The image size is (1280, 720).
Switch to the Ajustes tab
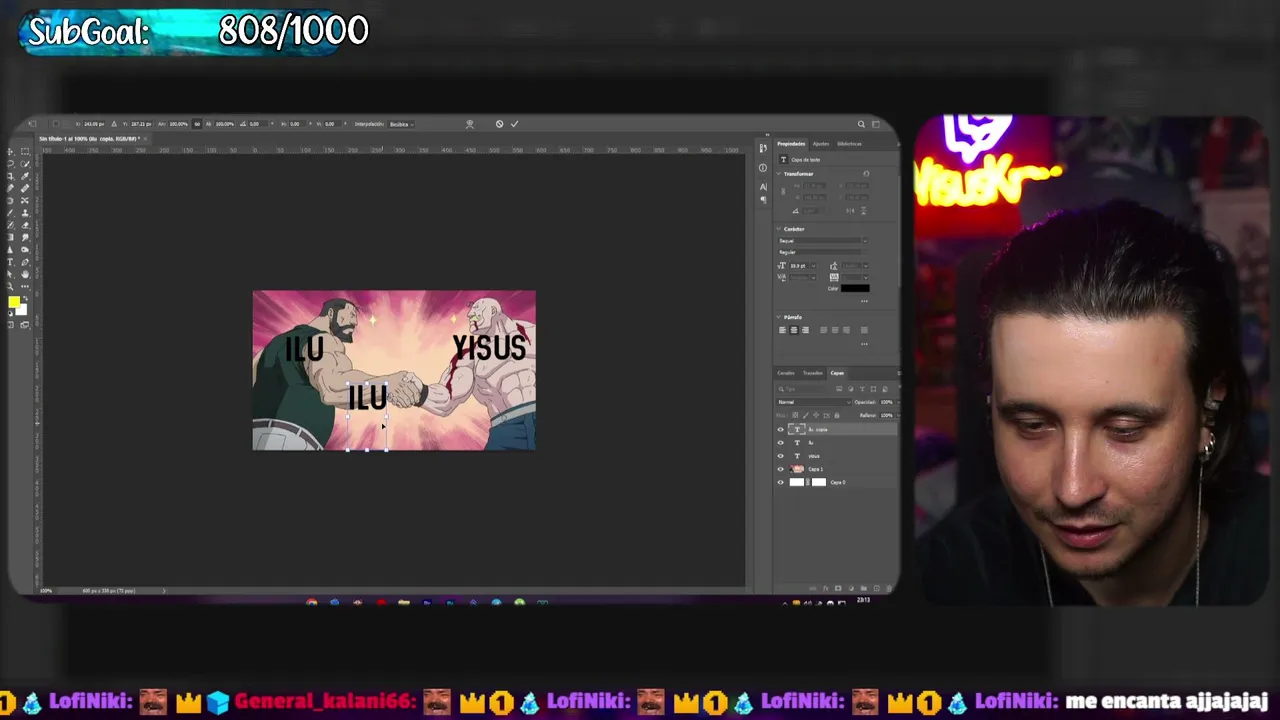[821, 144]
